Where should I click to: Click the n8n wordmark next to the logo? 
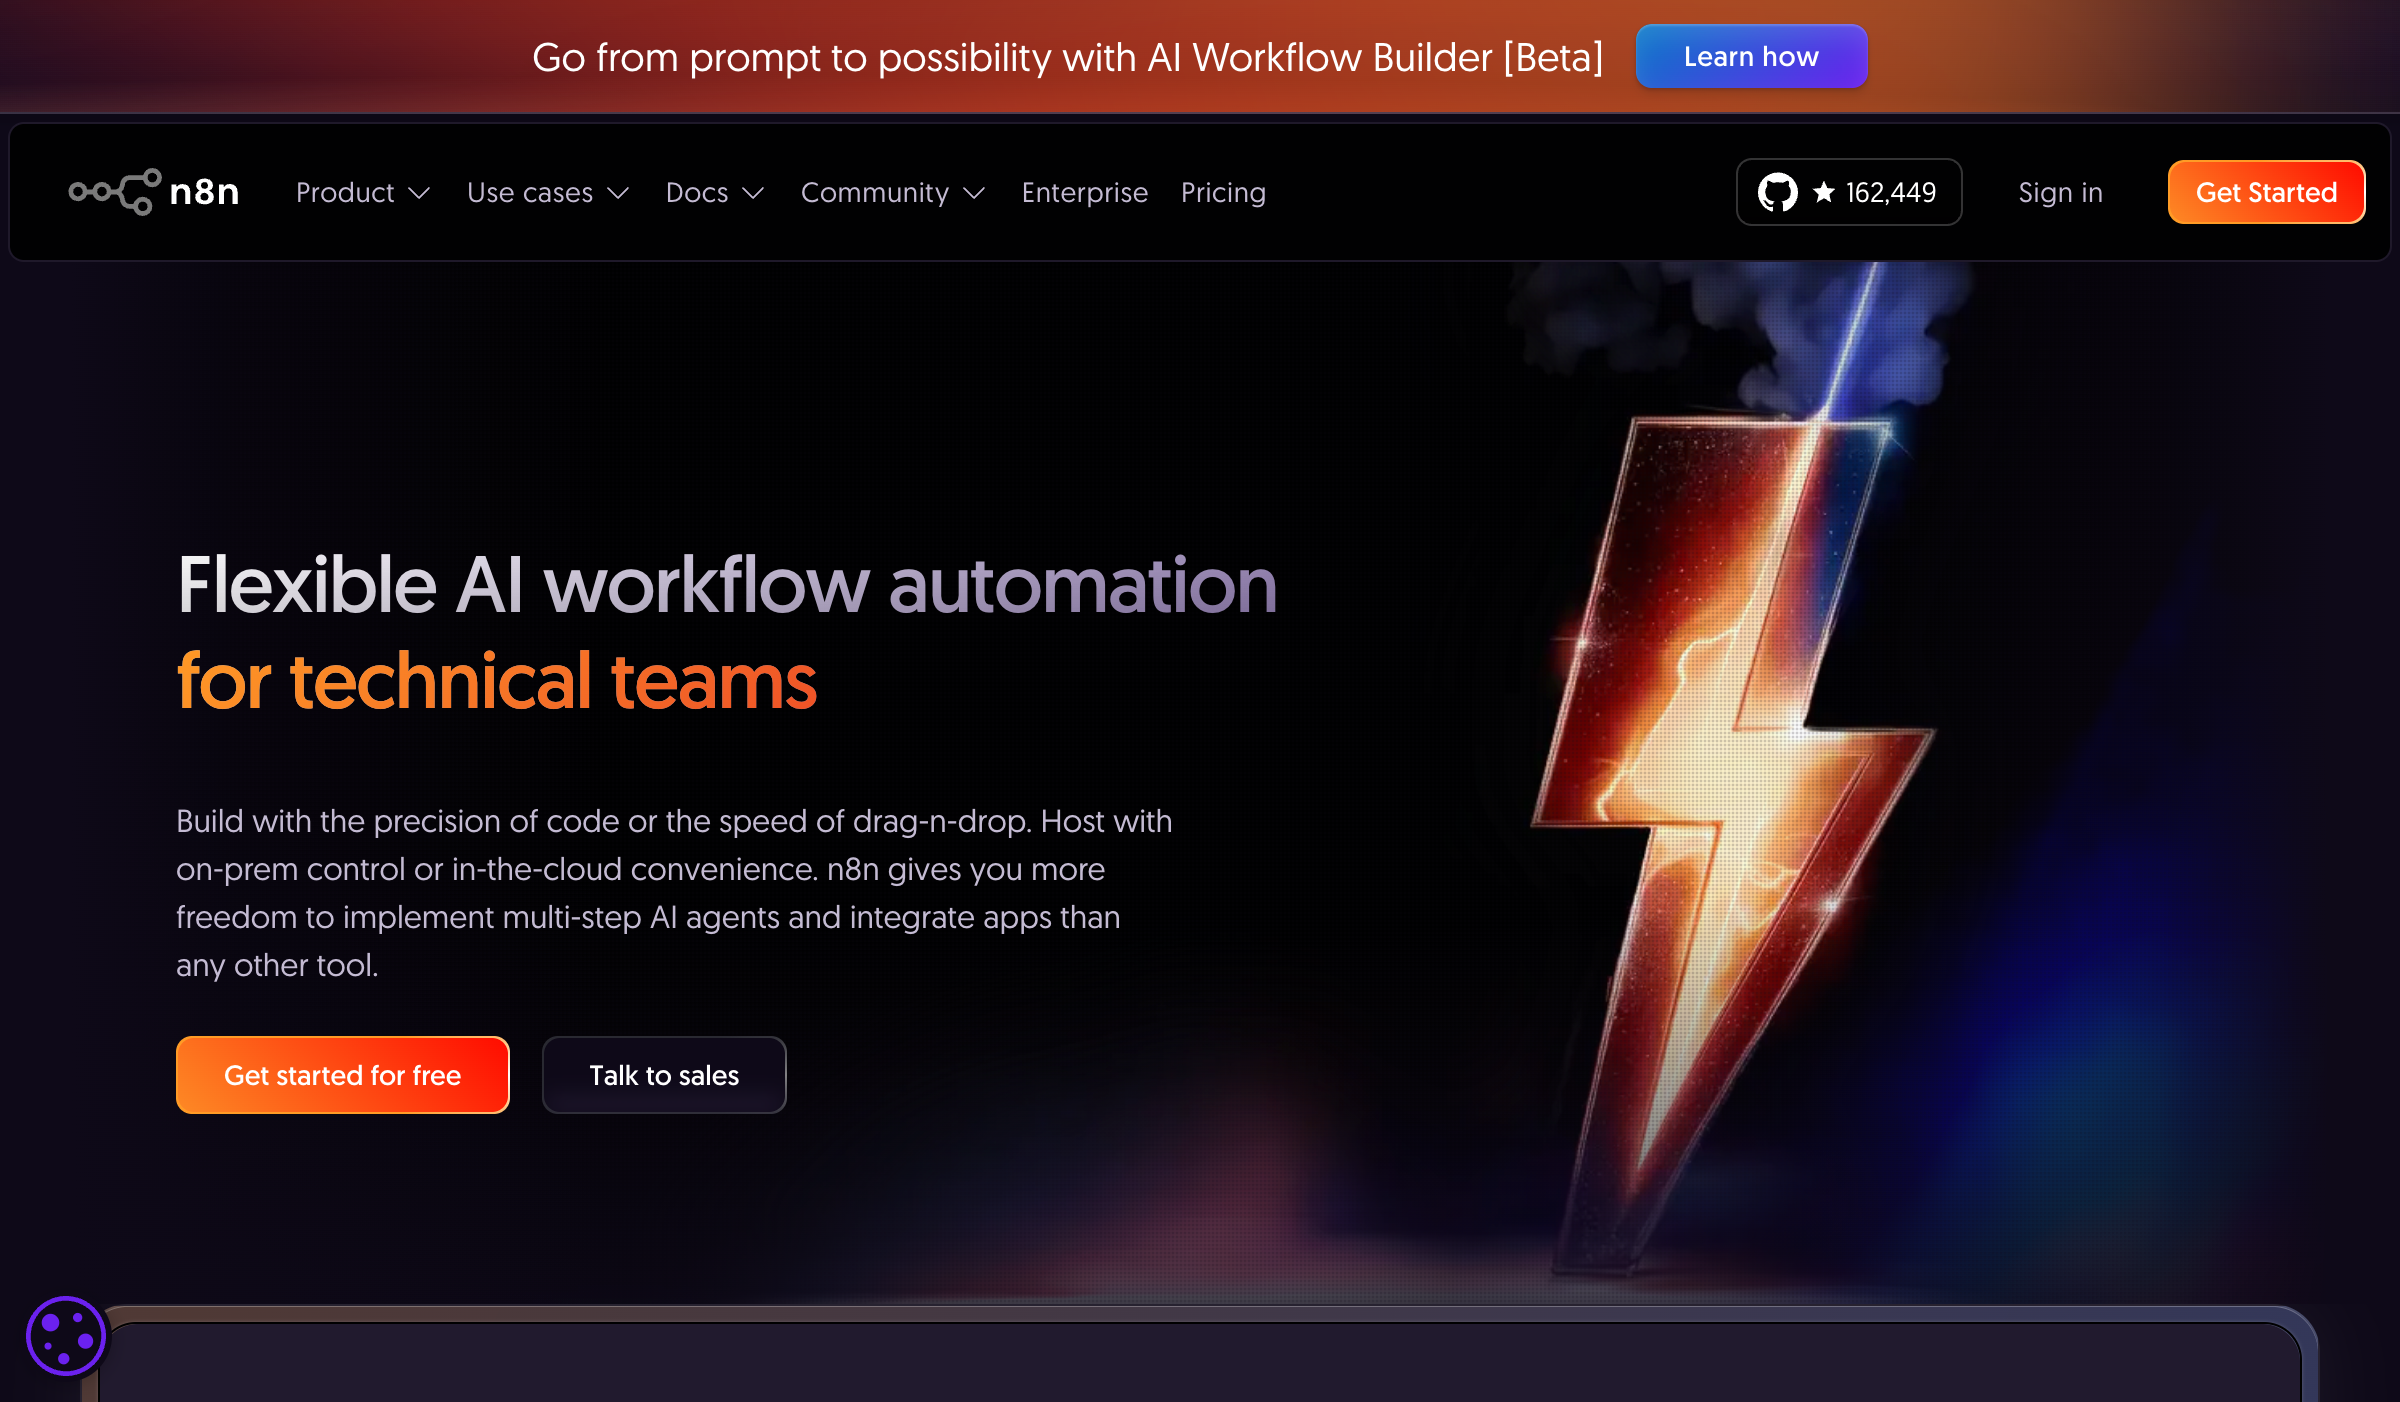pos(205,192)
